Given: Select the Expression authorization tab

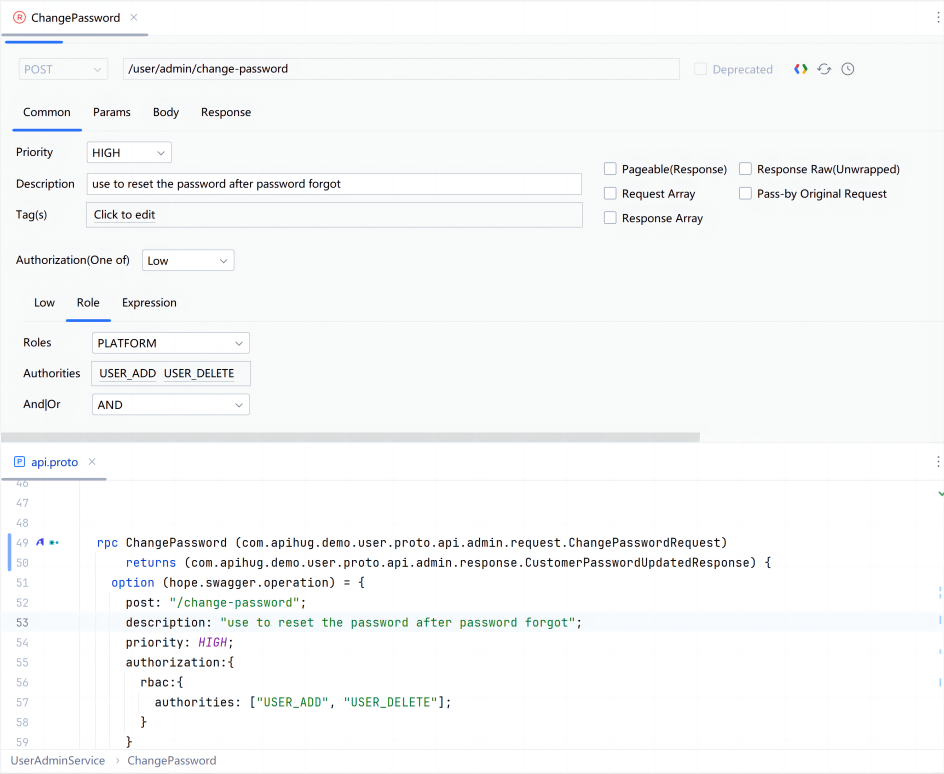Looking at the screenshot, I should pos(149,303).
